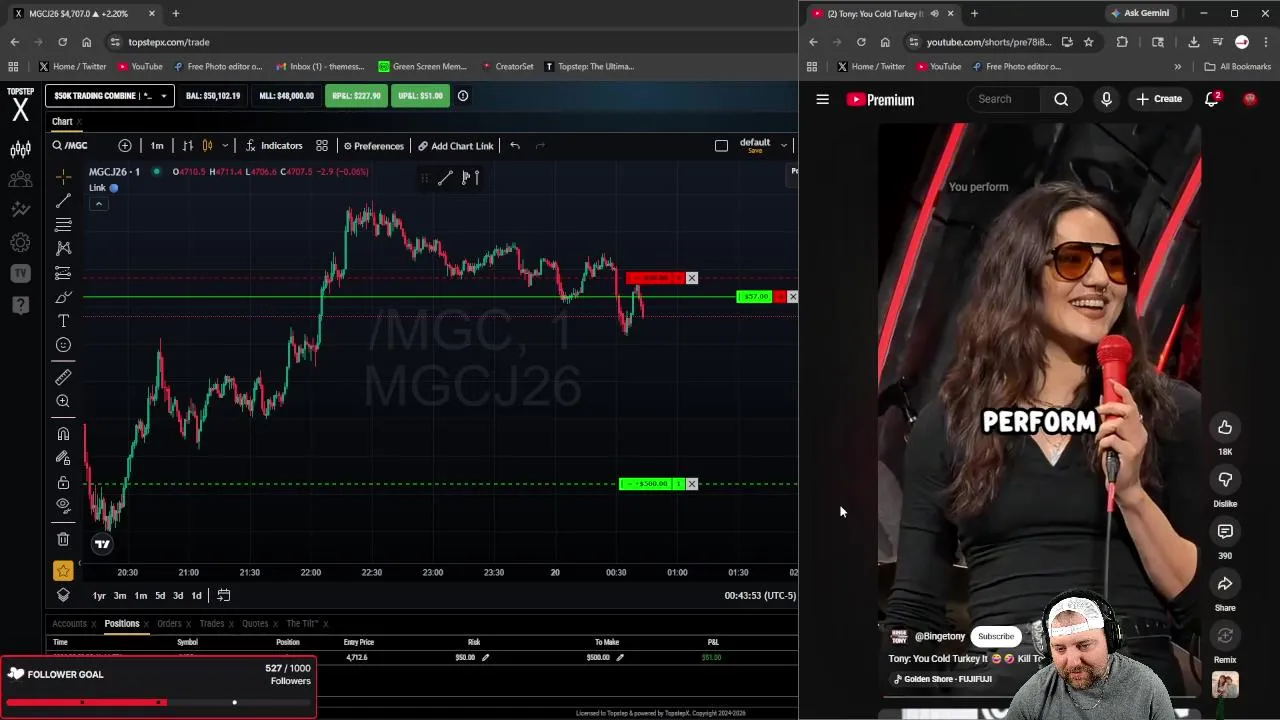Toggle the Magnet mode tool
This screenshot has height=720, width=1280.
[63, 434]
